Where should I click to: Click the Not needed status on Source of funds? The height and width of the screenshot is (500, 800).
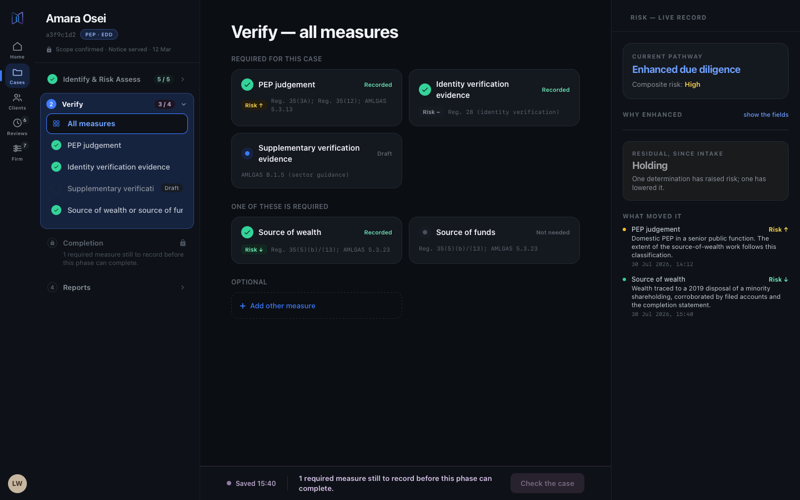click(553, 232)
